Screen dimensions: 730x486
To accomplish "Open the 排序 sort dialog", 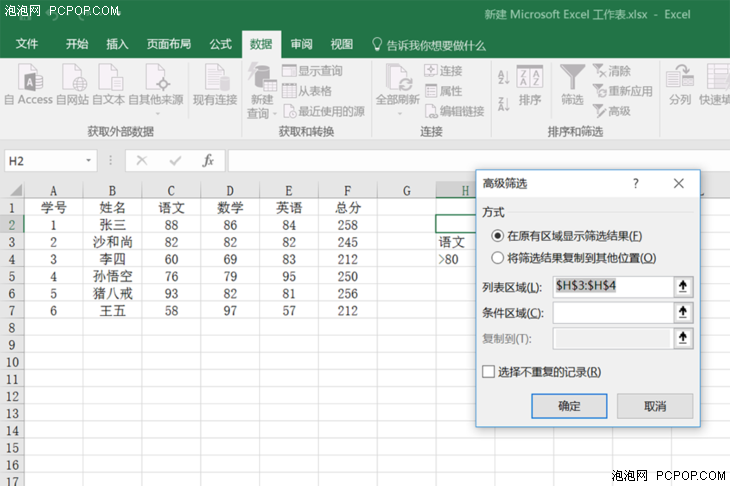I will point(530,86).
